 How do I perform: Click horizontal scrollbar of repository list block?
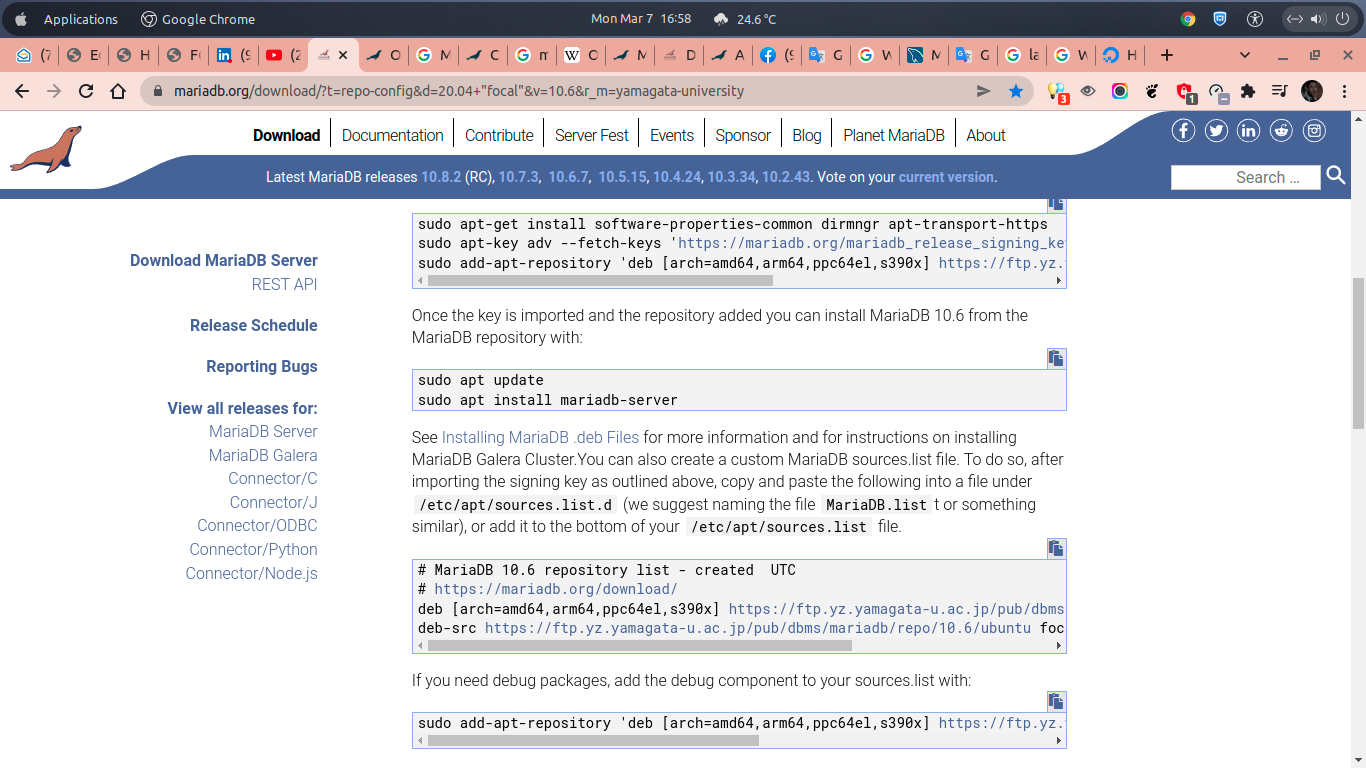click(x=640, y=646)
